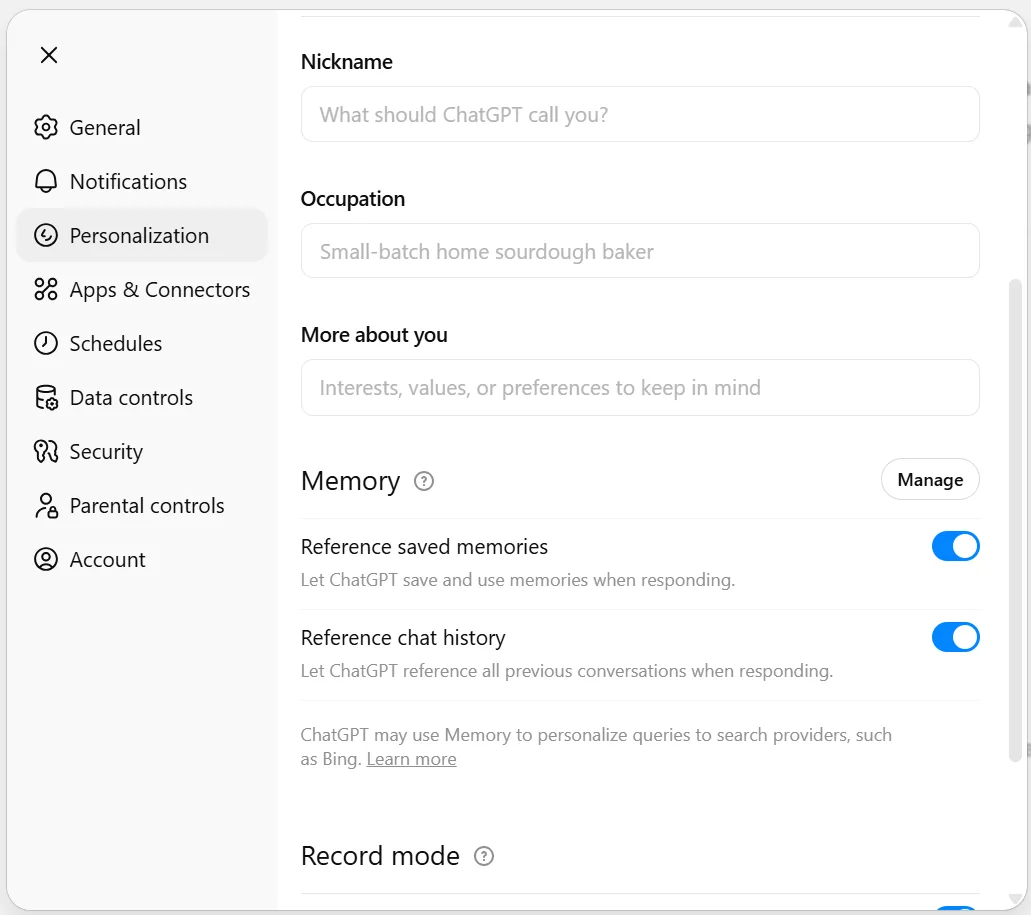Disable Reference saved memories toggle
This screenshot has width=1031, height=915.
point(955,547)
